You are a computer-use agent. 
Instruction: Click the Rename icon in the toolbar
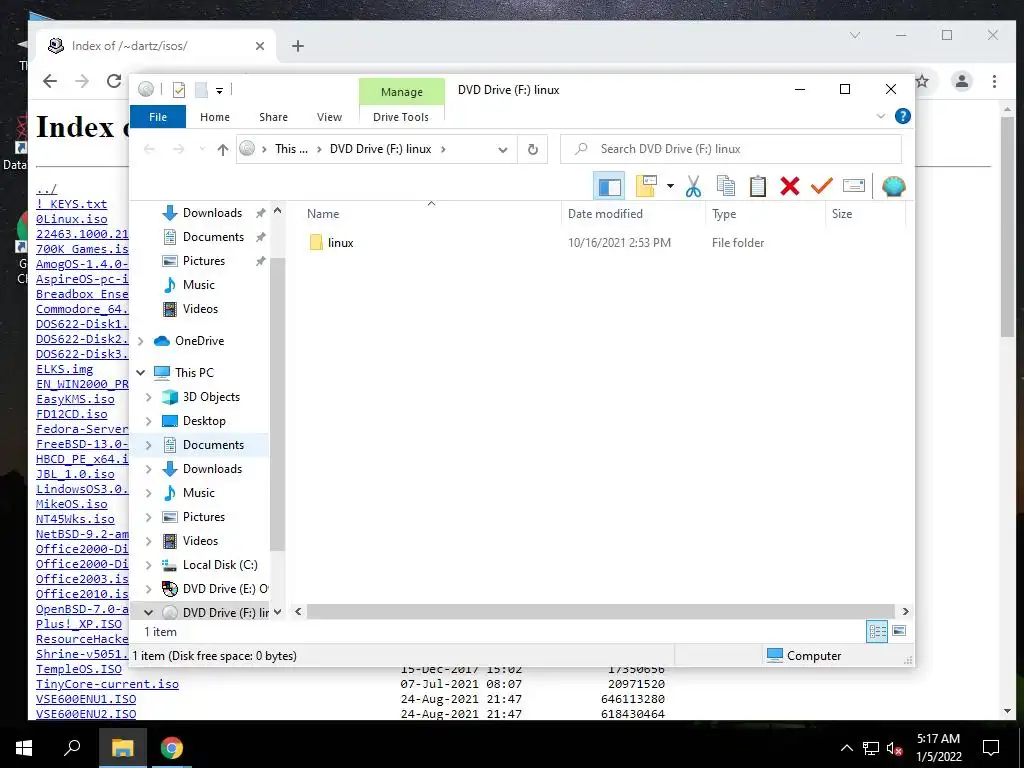click(x=854, y=186)
